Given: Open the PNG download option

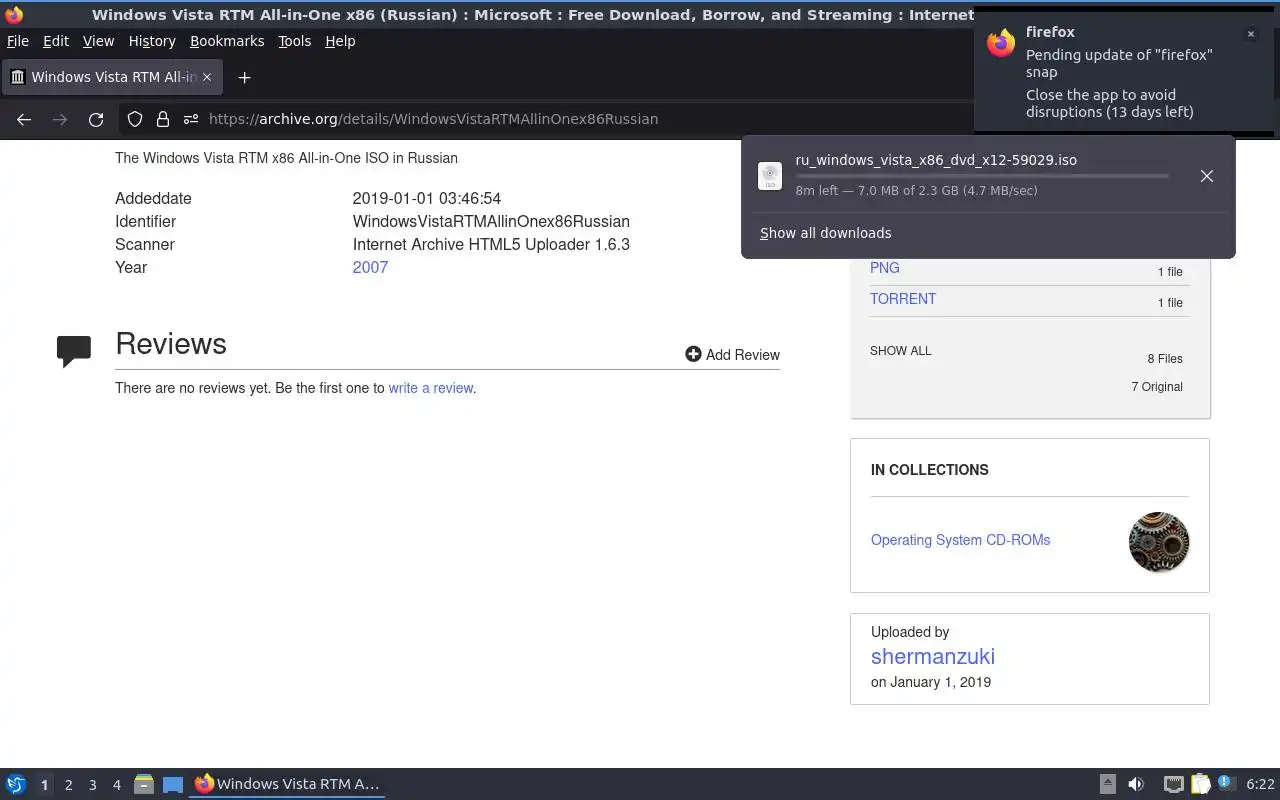Looking at the screenshot, I should [884, 268].
